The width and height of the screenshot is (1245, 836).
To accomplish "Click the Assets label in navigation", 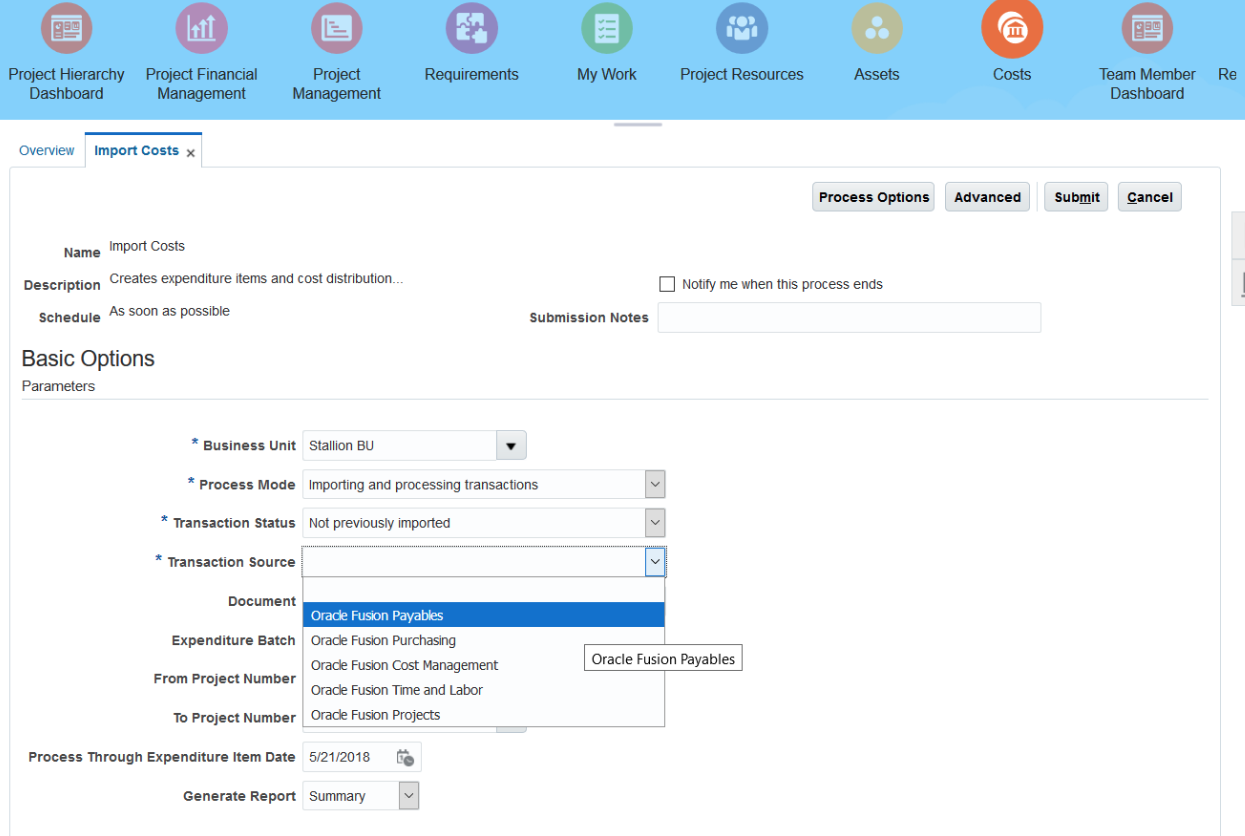I will click(877, 74).
